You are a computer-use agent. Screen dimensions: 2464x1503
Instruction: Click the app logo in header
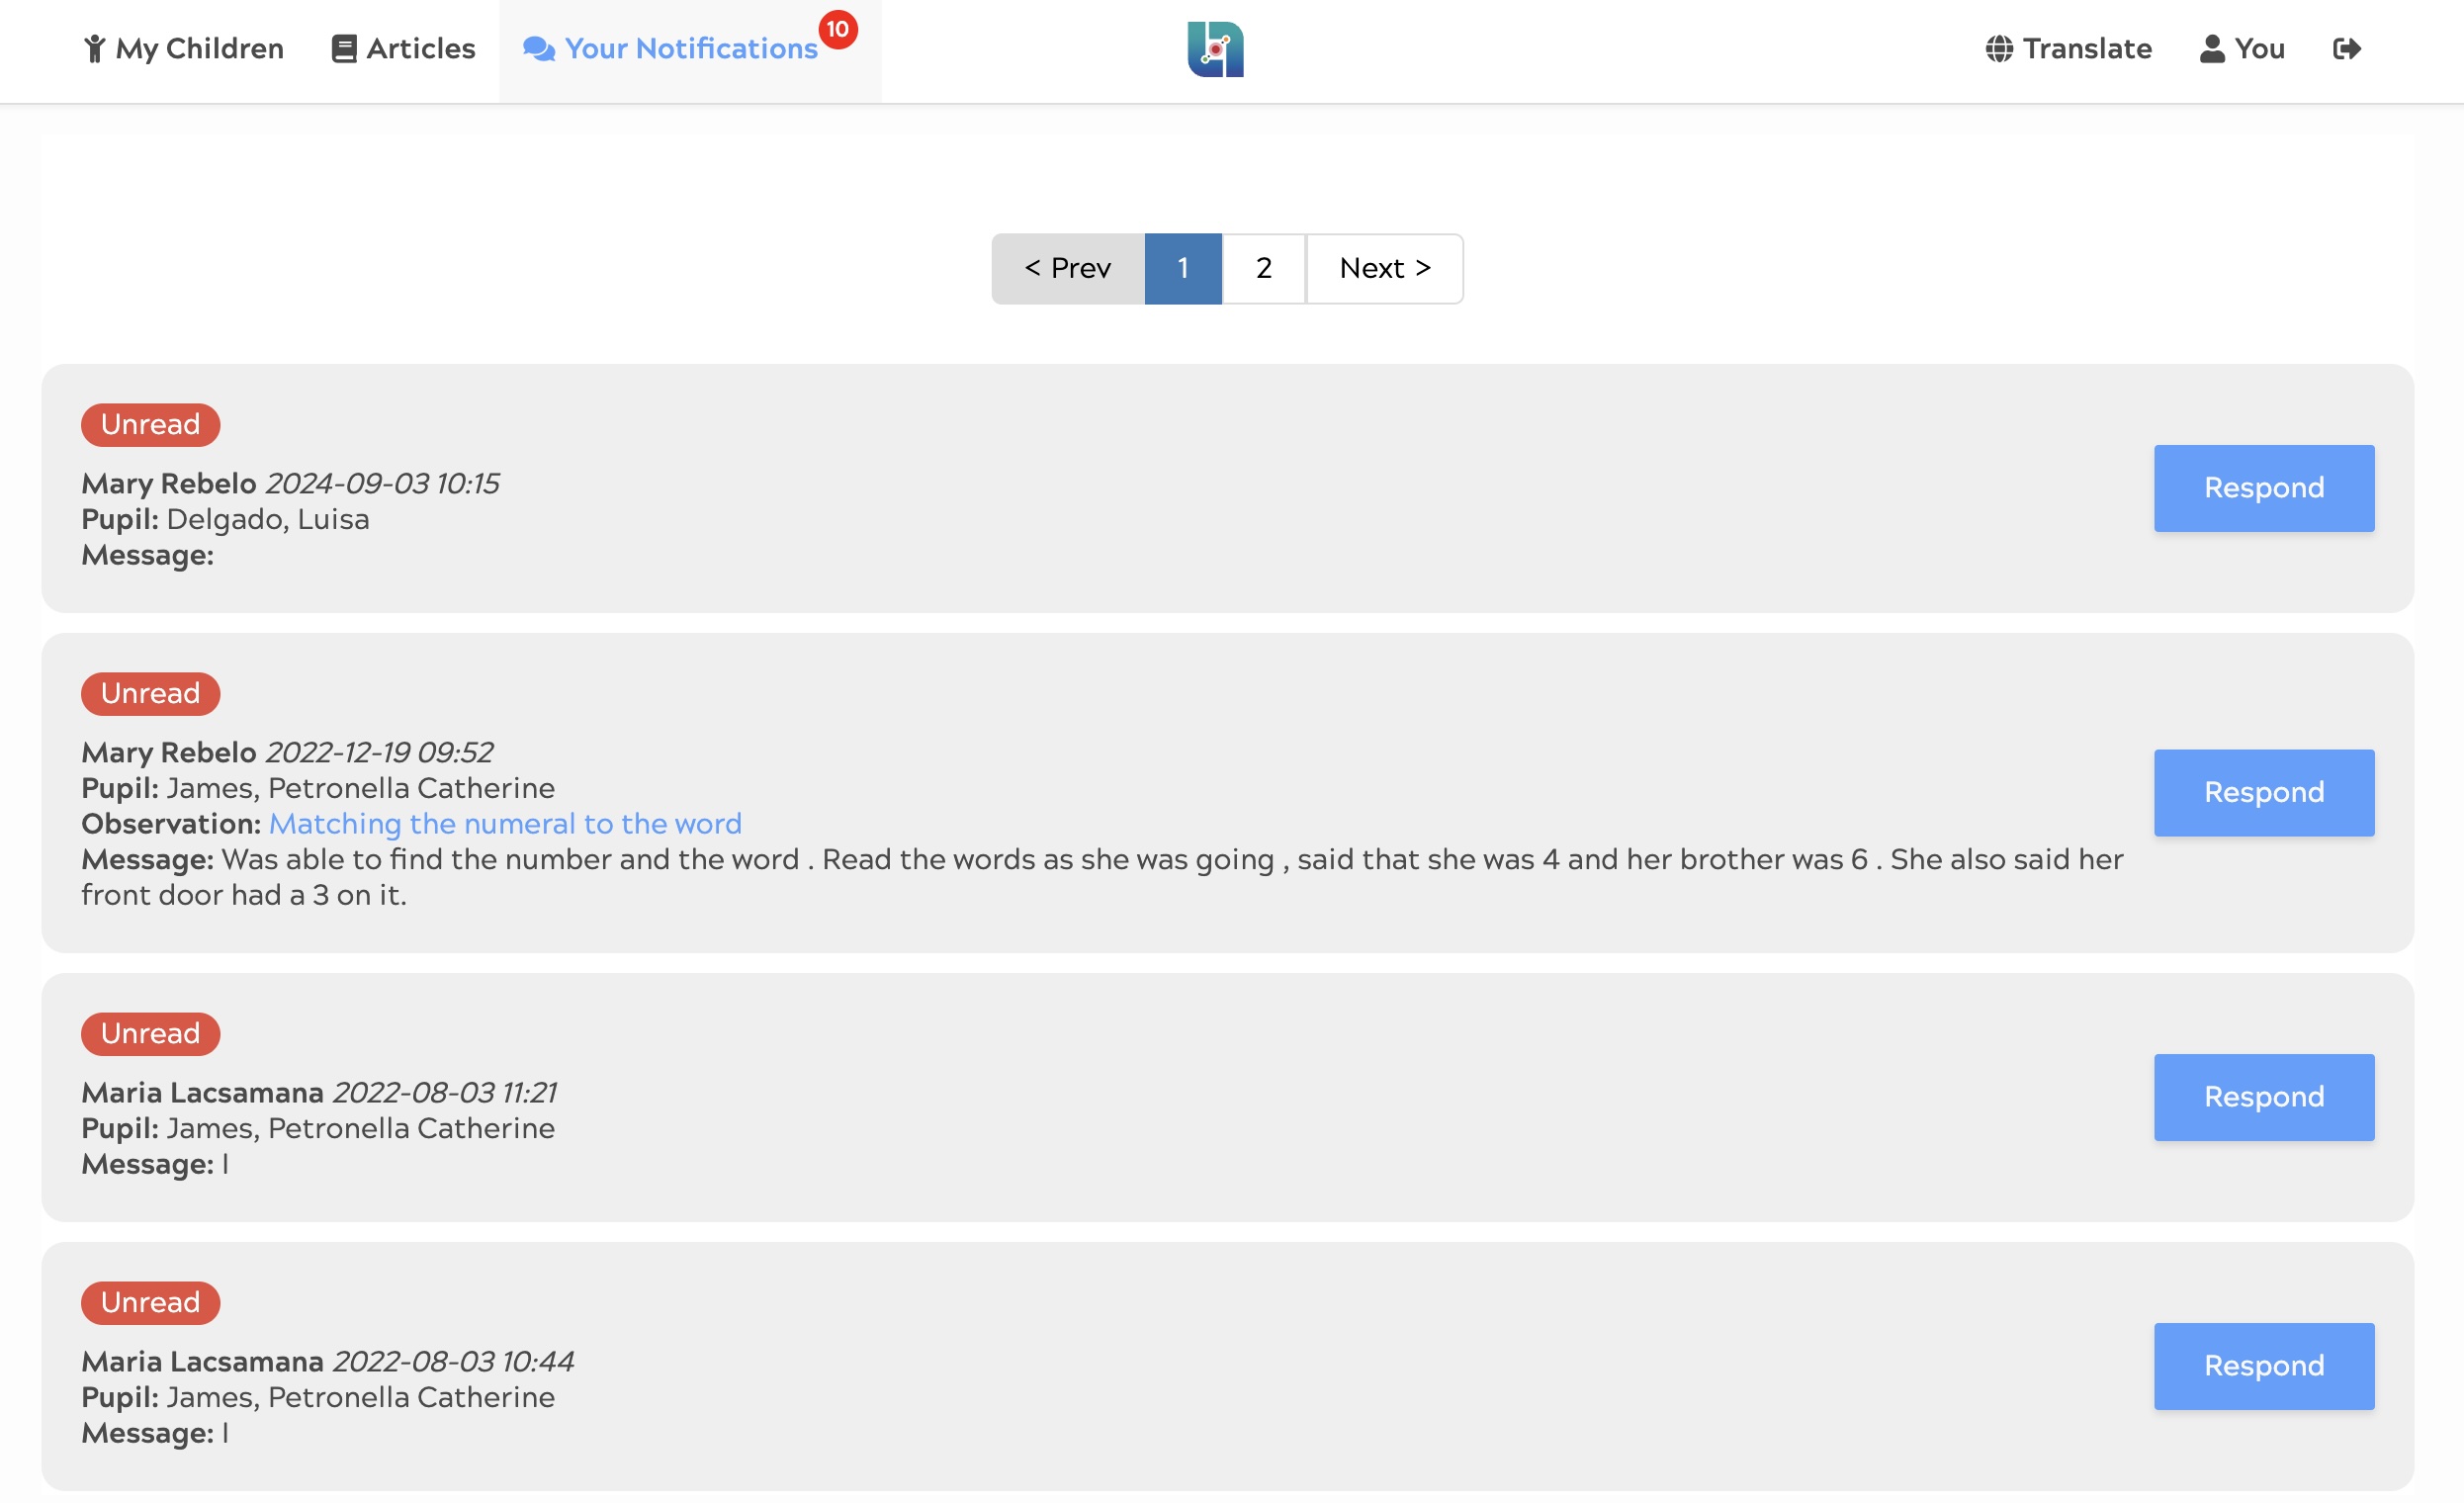point(1215,48)
